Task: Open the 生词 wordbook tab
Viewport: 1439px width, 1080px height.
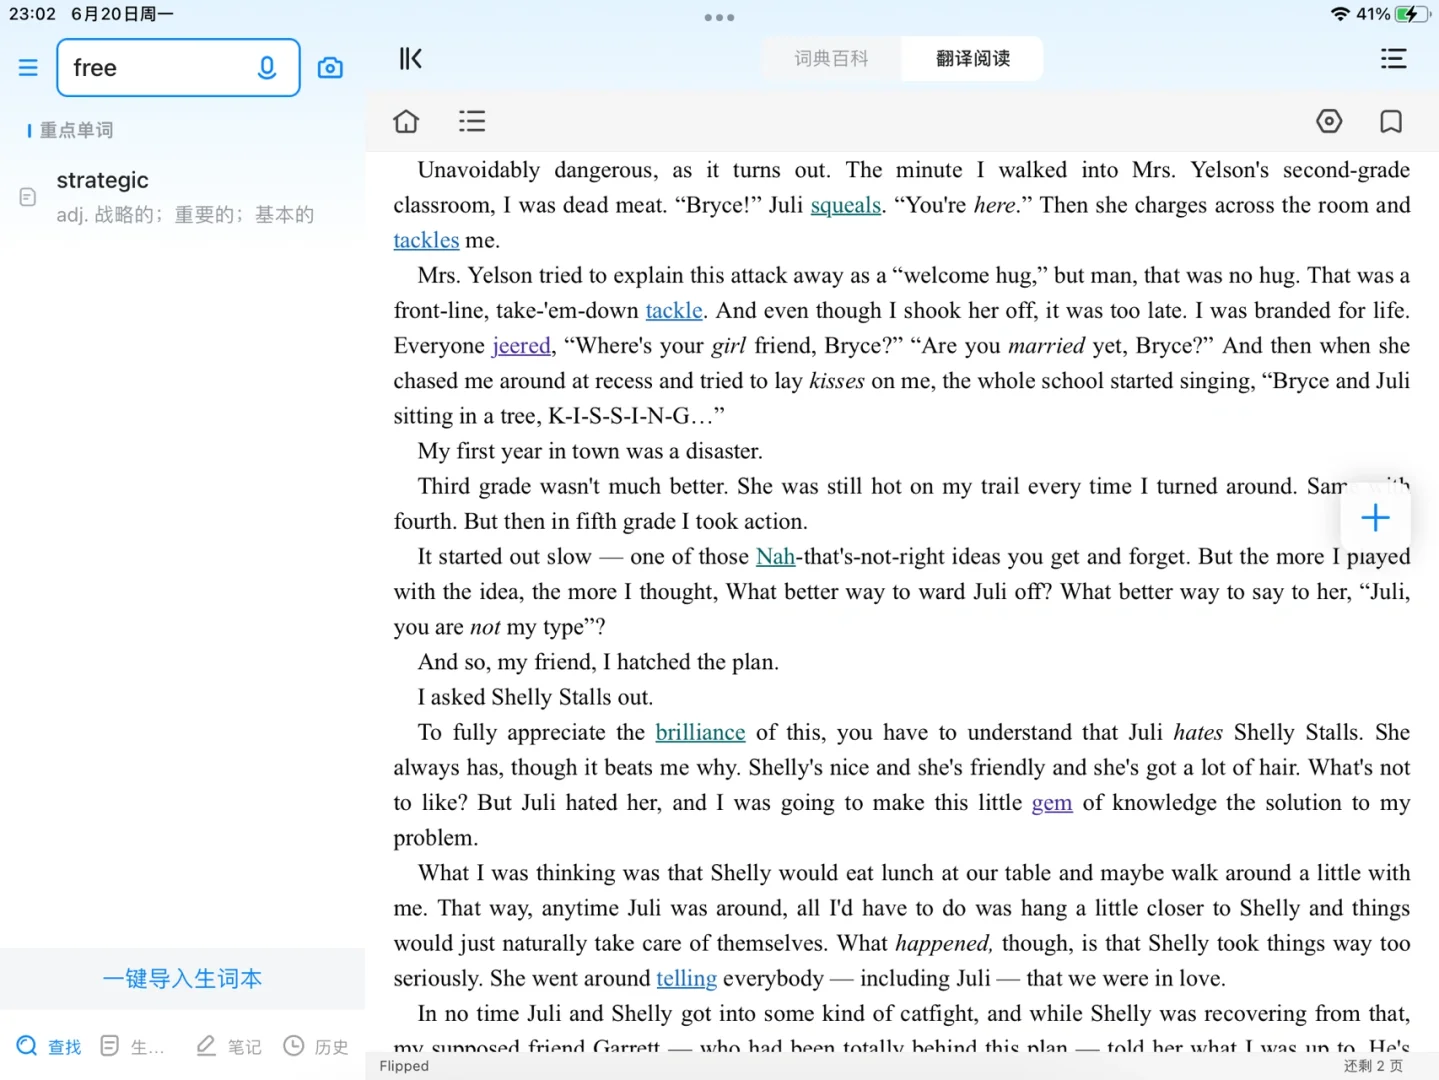Action: pos(132,1046)
